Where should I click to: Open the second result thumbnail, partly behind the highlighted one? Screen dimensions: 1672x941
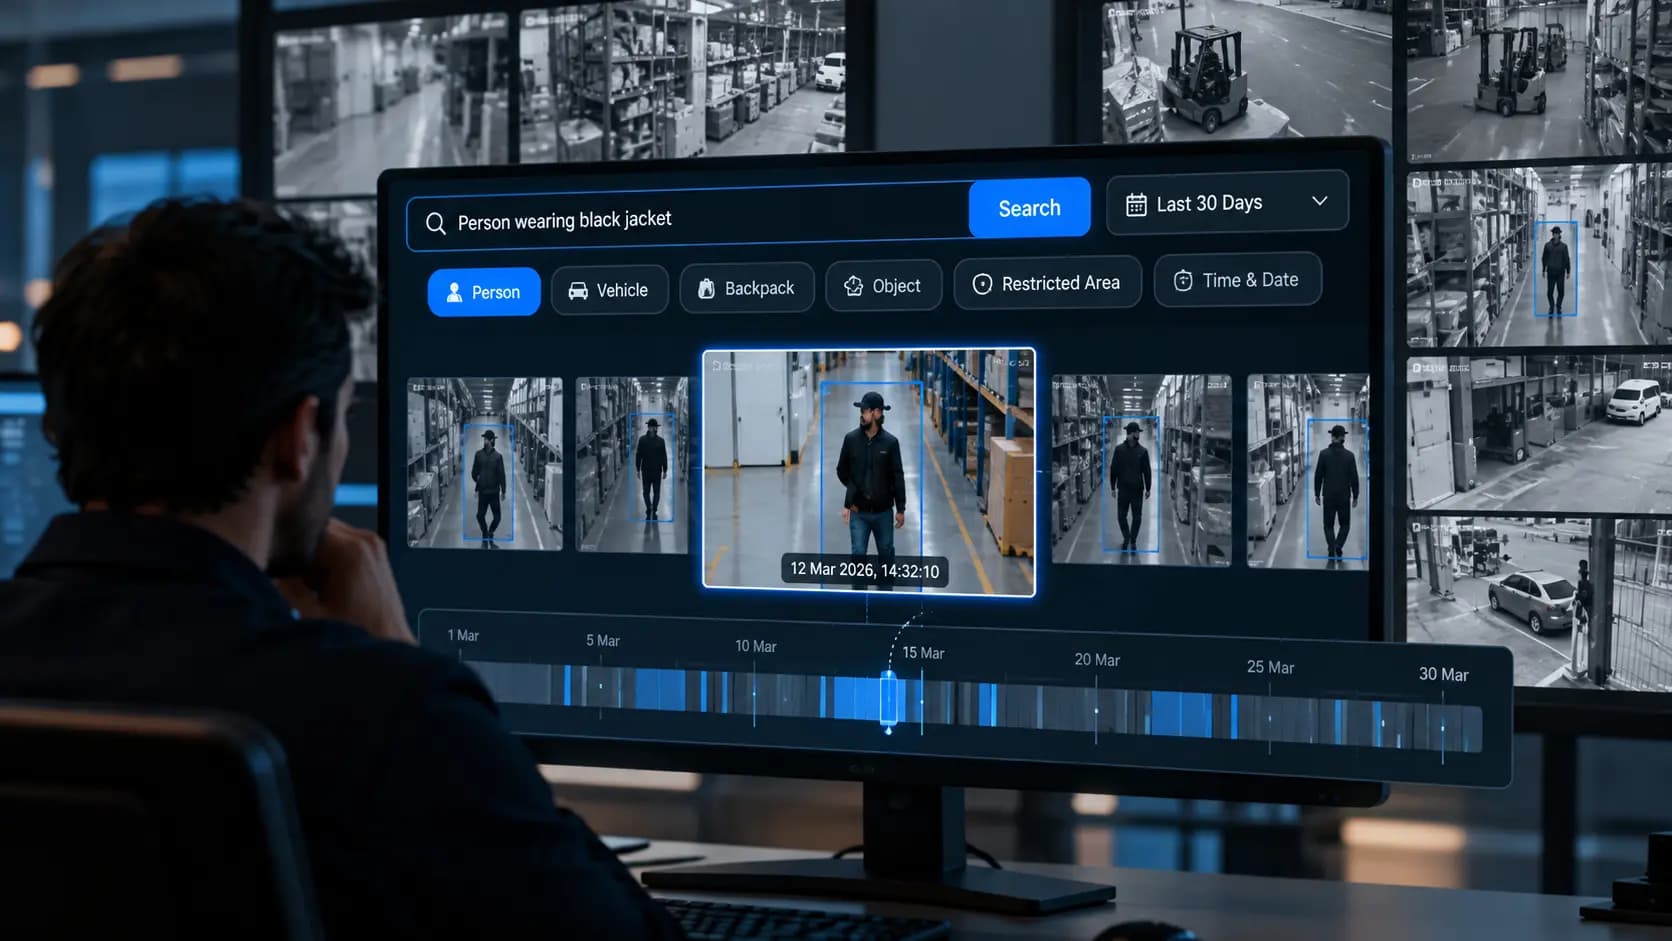click(x=633, y=464)
